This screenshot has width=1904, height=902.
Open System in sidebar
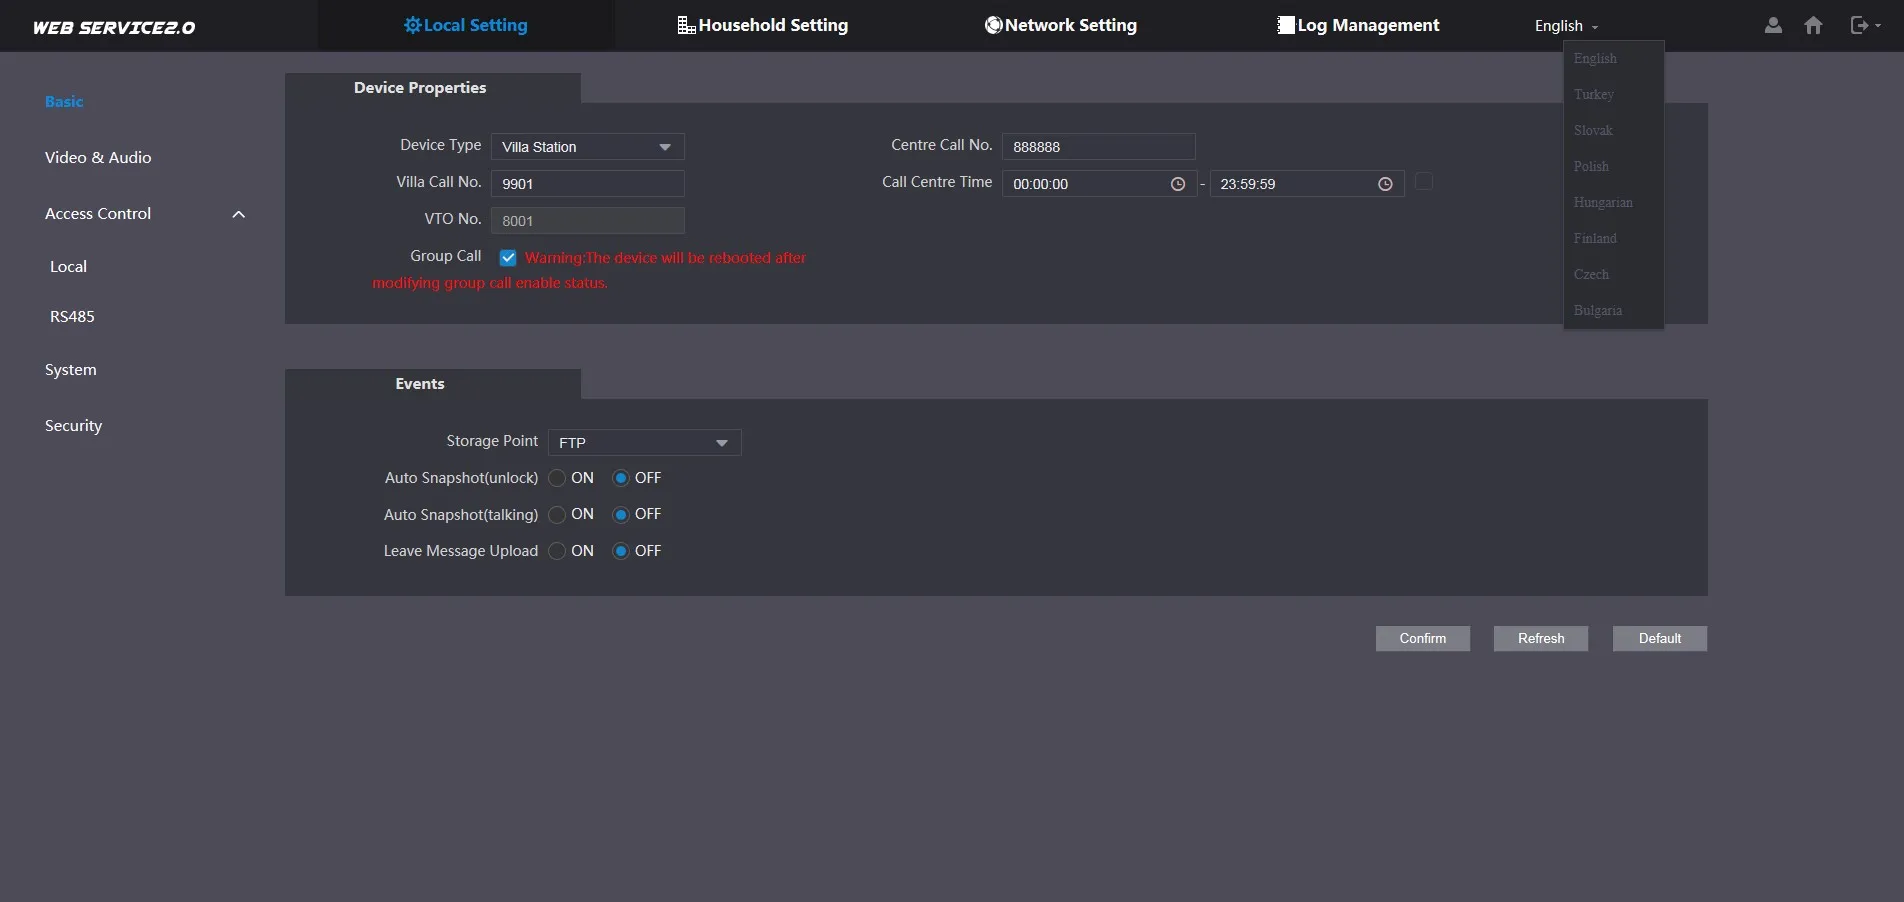point(71,370)
